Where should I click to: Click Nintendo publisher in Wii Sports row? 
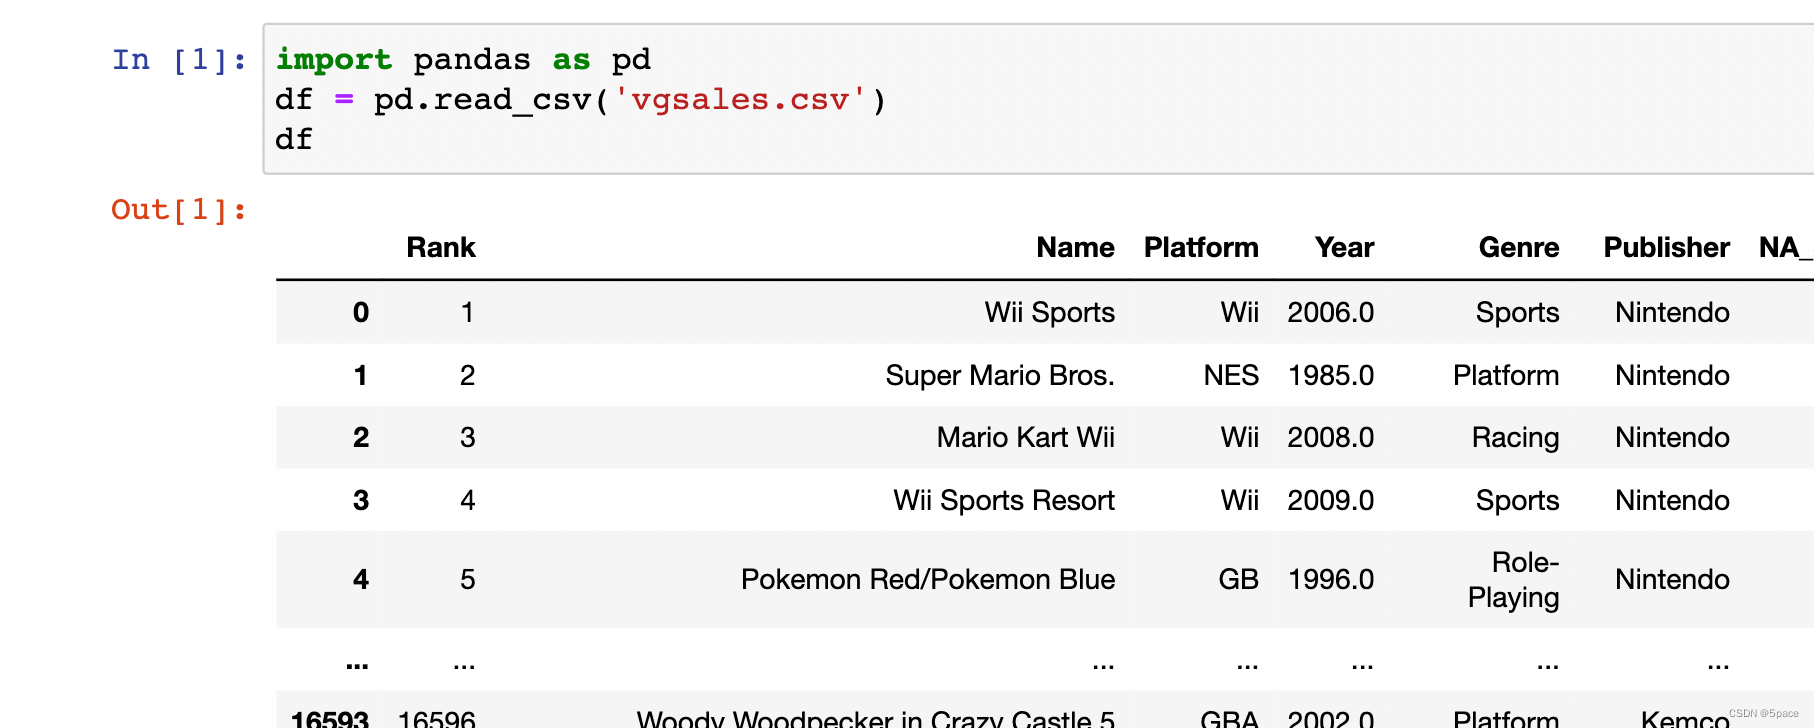pyautogui.click(x=1672, y=313)
